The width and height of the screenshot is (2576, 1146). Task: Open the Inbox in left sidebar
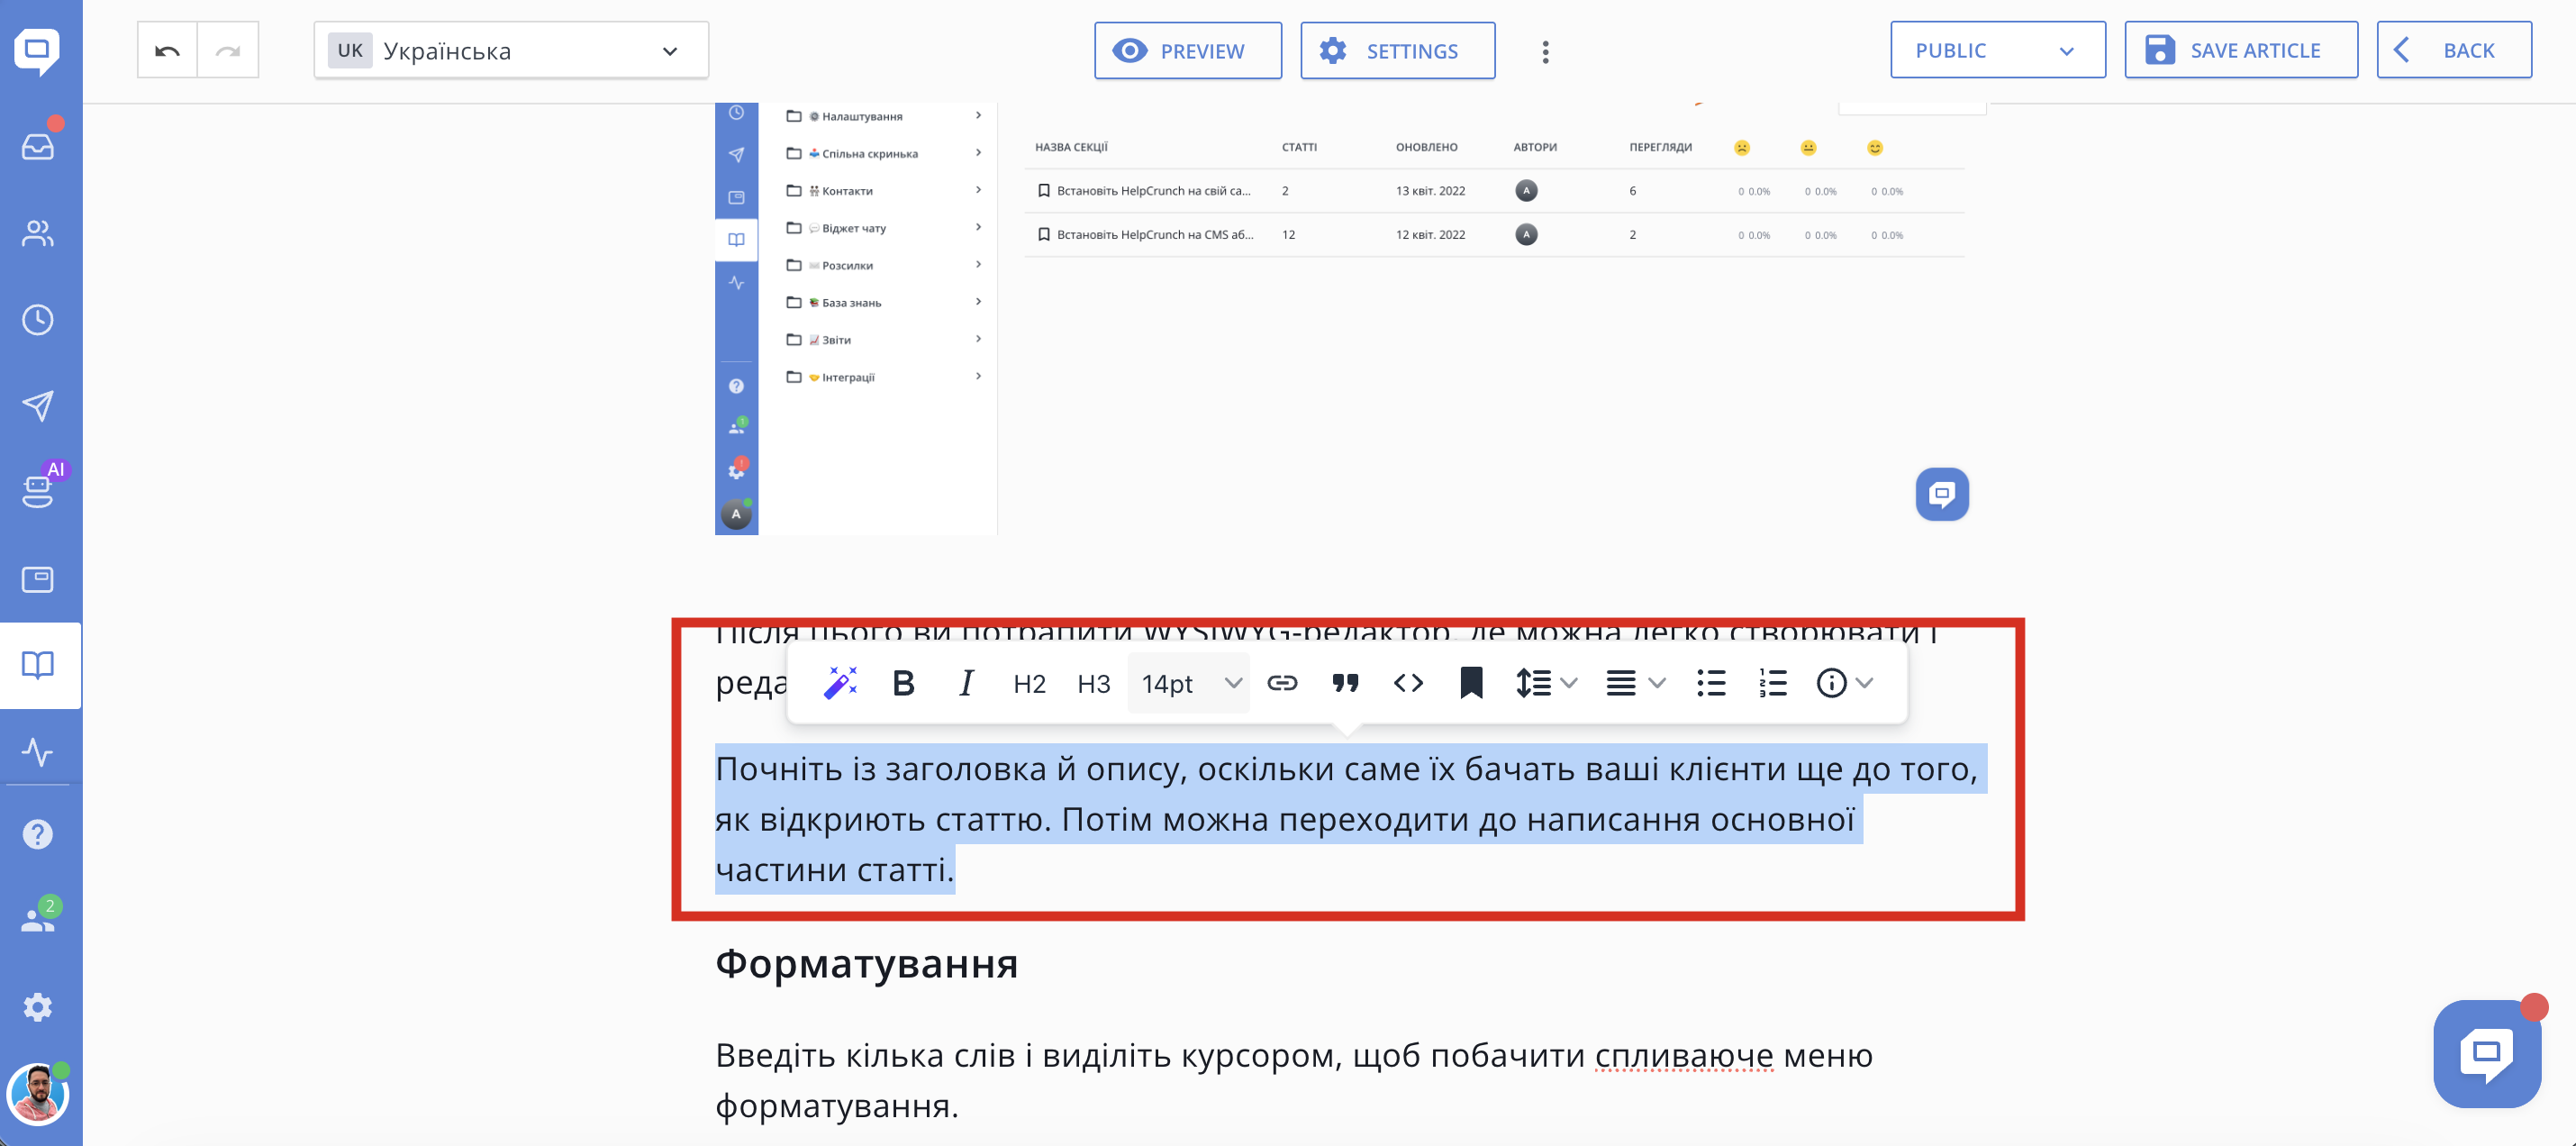[38, 146]
